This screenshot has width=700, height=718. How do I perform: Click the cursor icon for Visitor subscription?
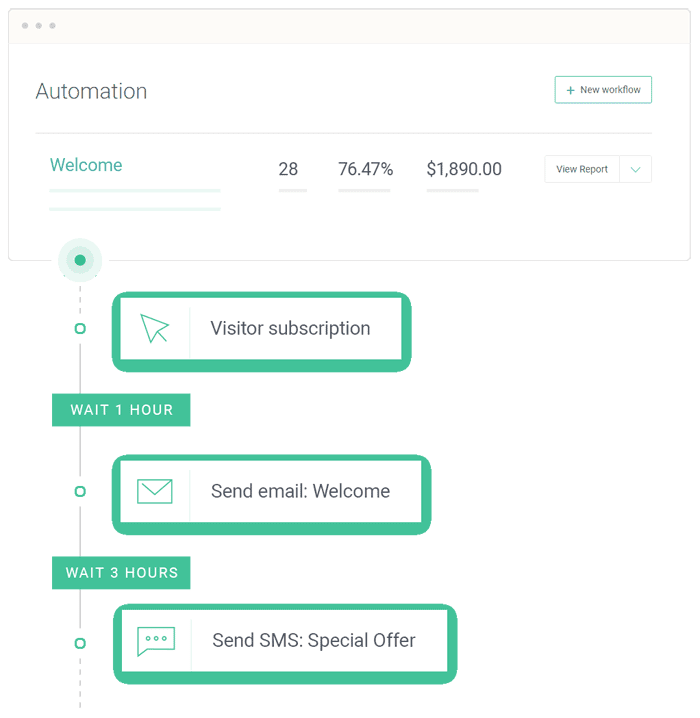[155, 329]
